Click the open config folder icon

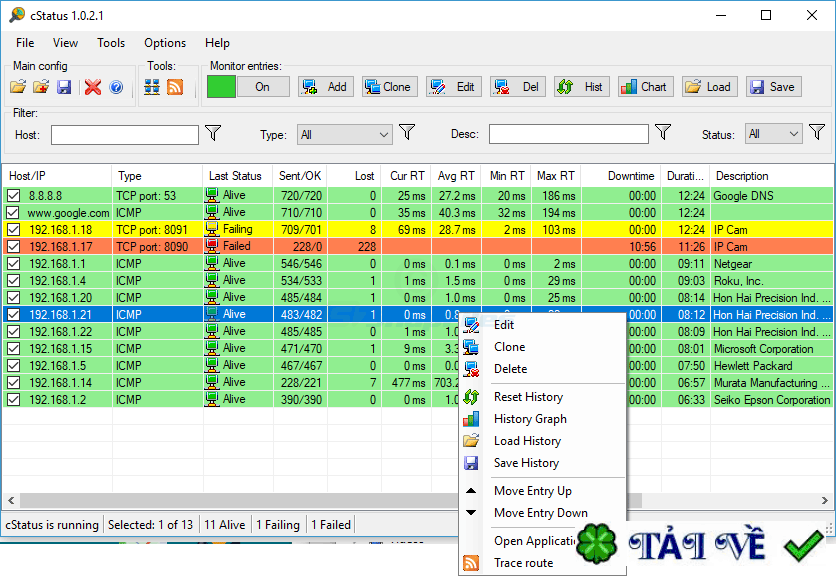(x=18, y=87)
